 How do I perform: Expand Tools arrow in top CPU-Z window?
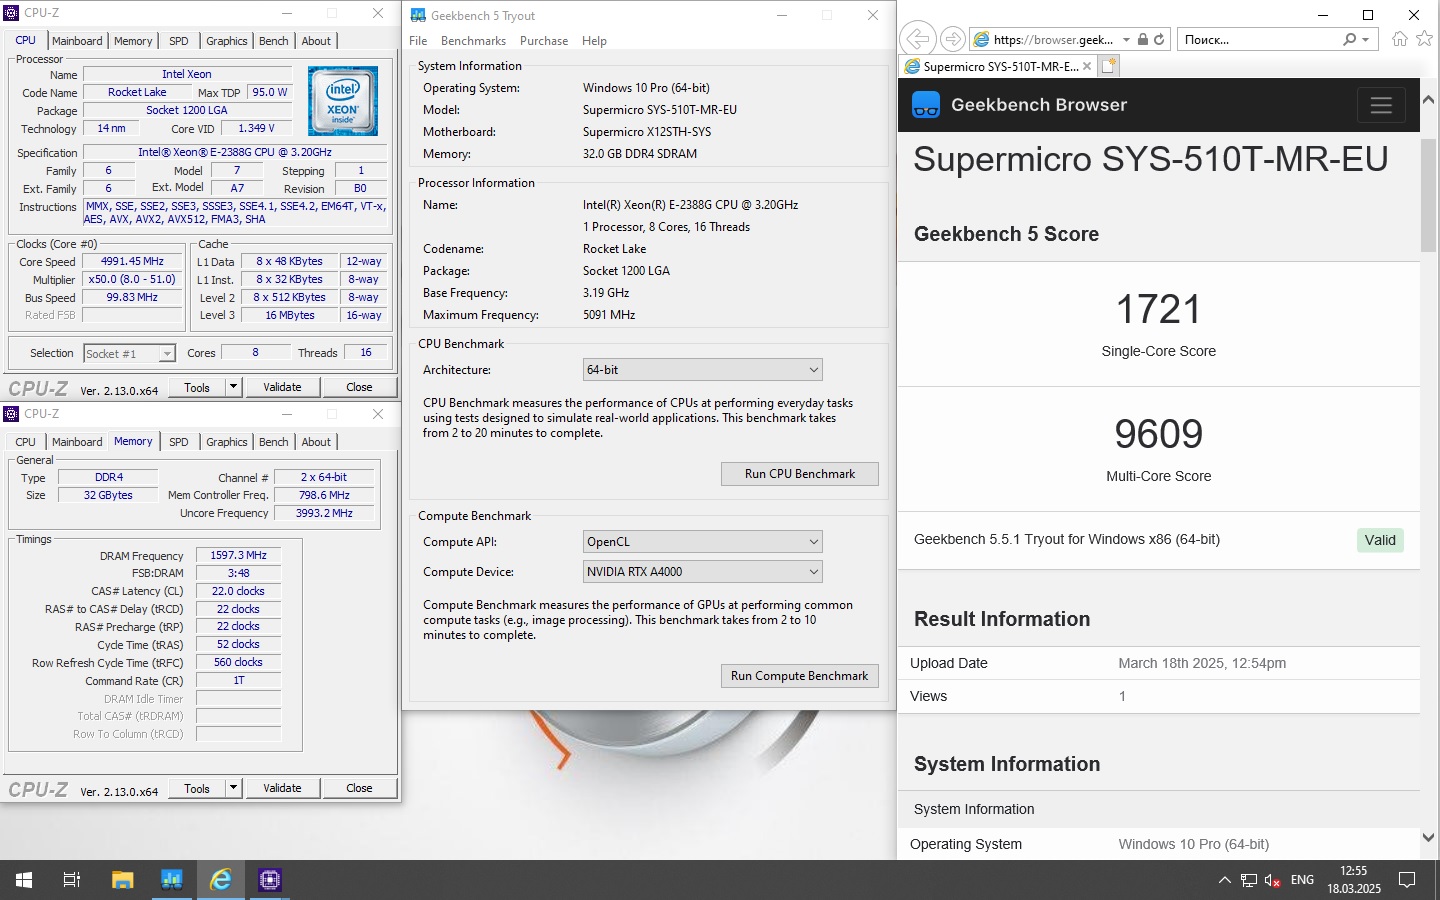point(233,387)
